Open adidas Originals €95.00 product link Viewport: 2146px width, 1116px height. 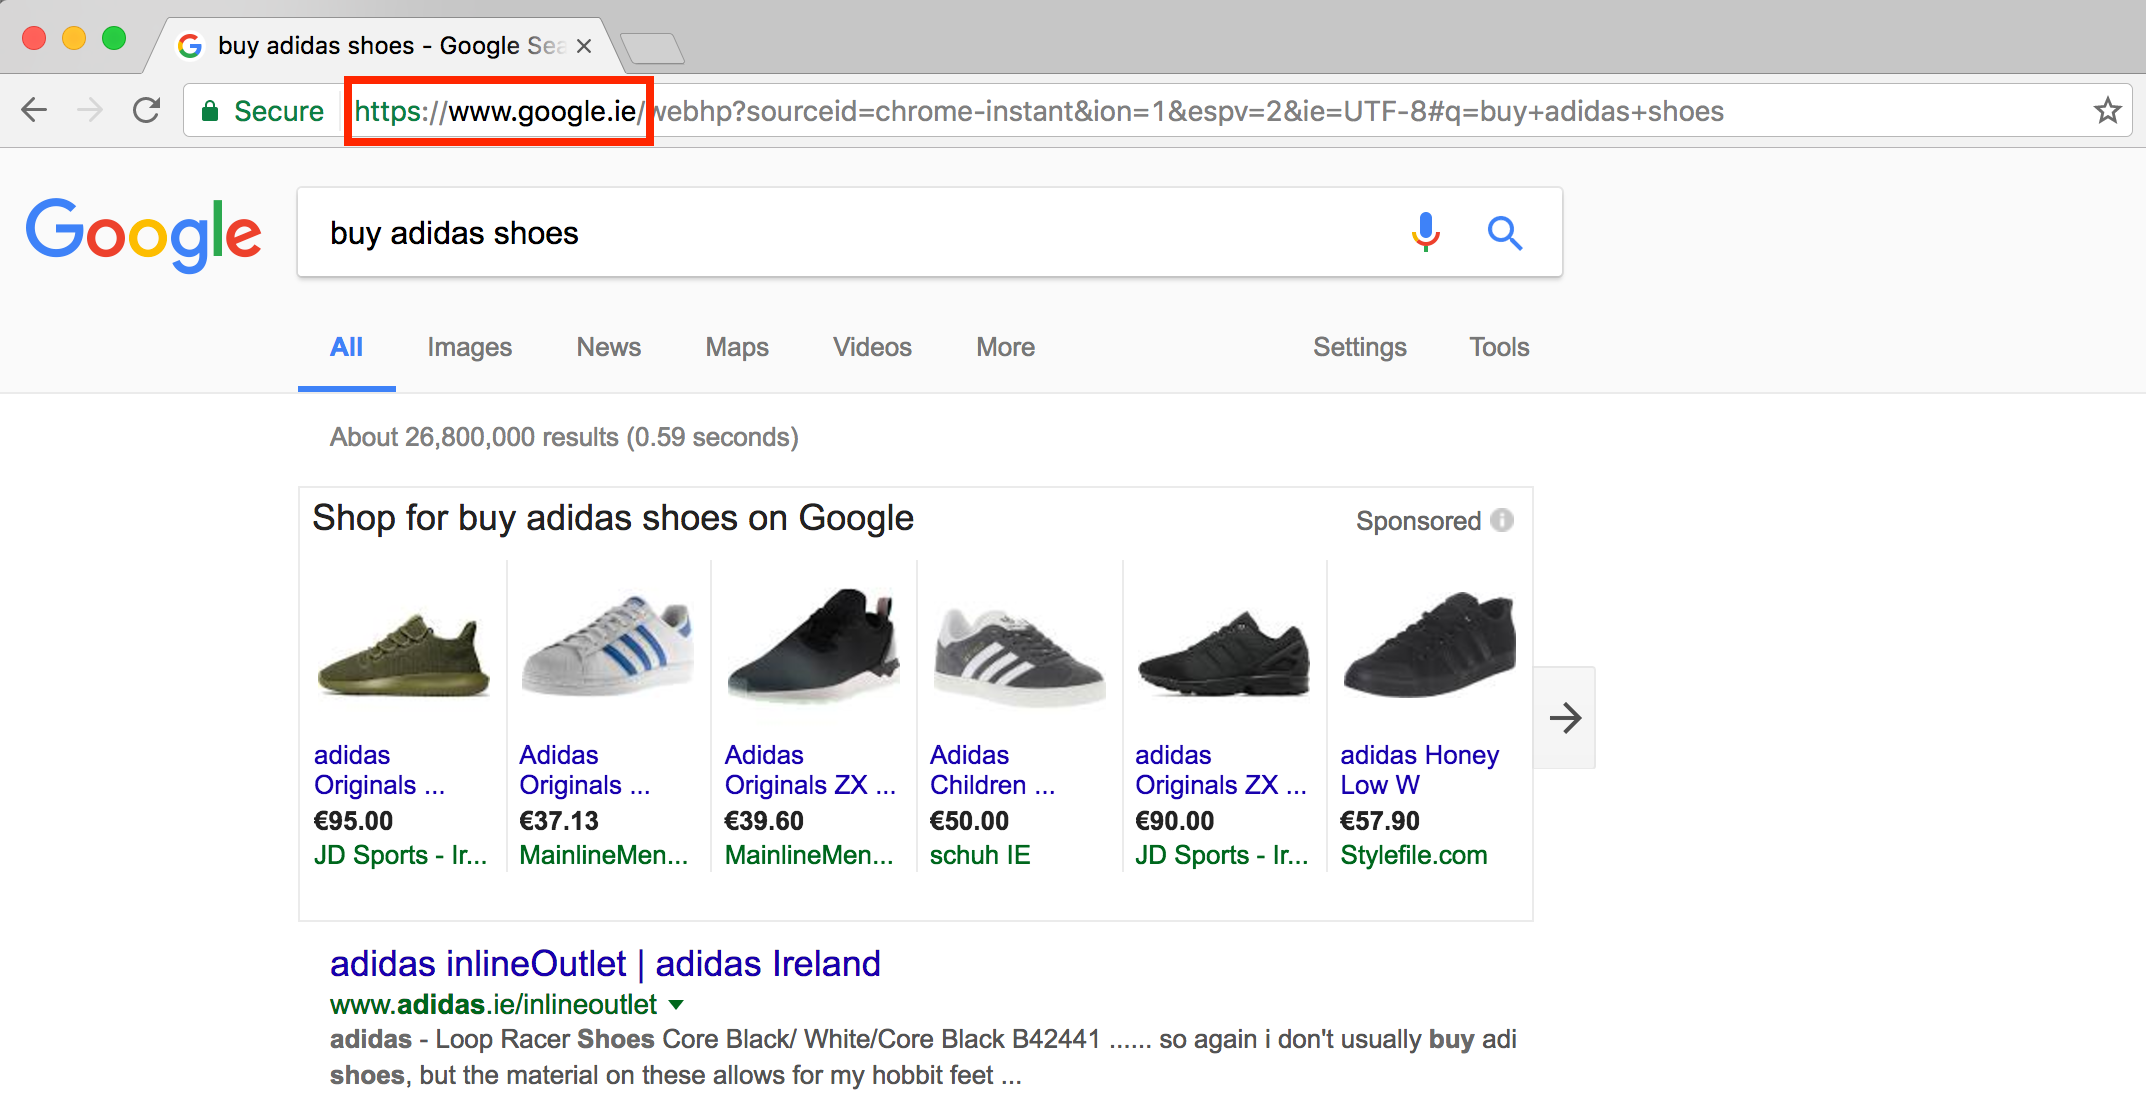[x=380, y=770]
